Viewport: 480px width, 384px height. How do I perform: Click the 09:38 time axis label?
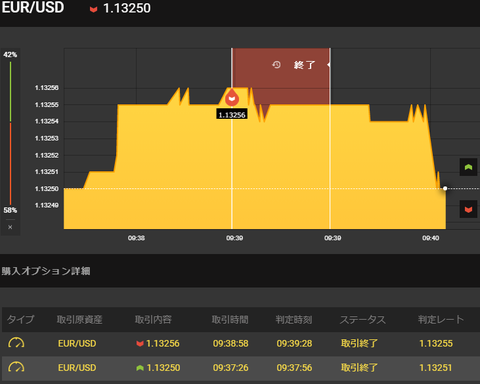[x=136, y=238]
